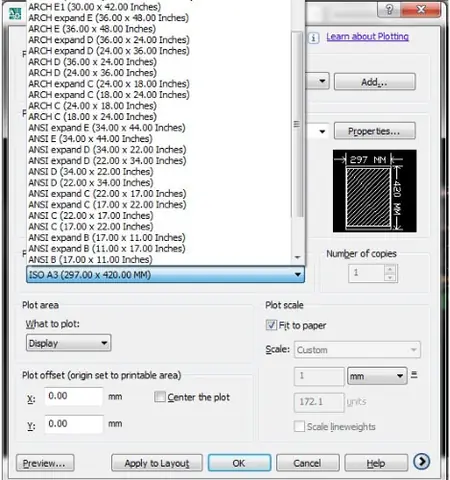Image resolution: width=450 pixels, height=480 pixels.
Task: Toggle Scale lineweights checkbox
Action: [299, 426]
